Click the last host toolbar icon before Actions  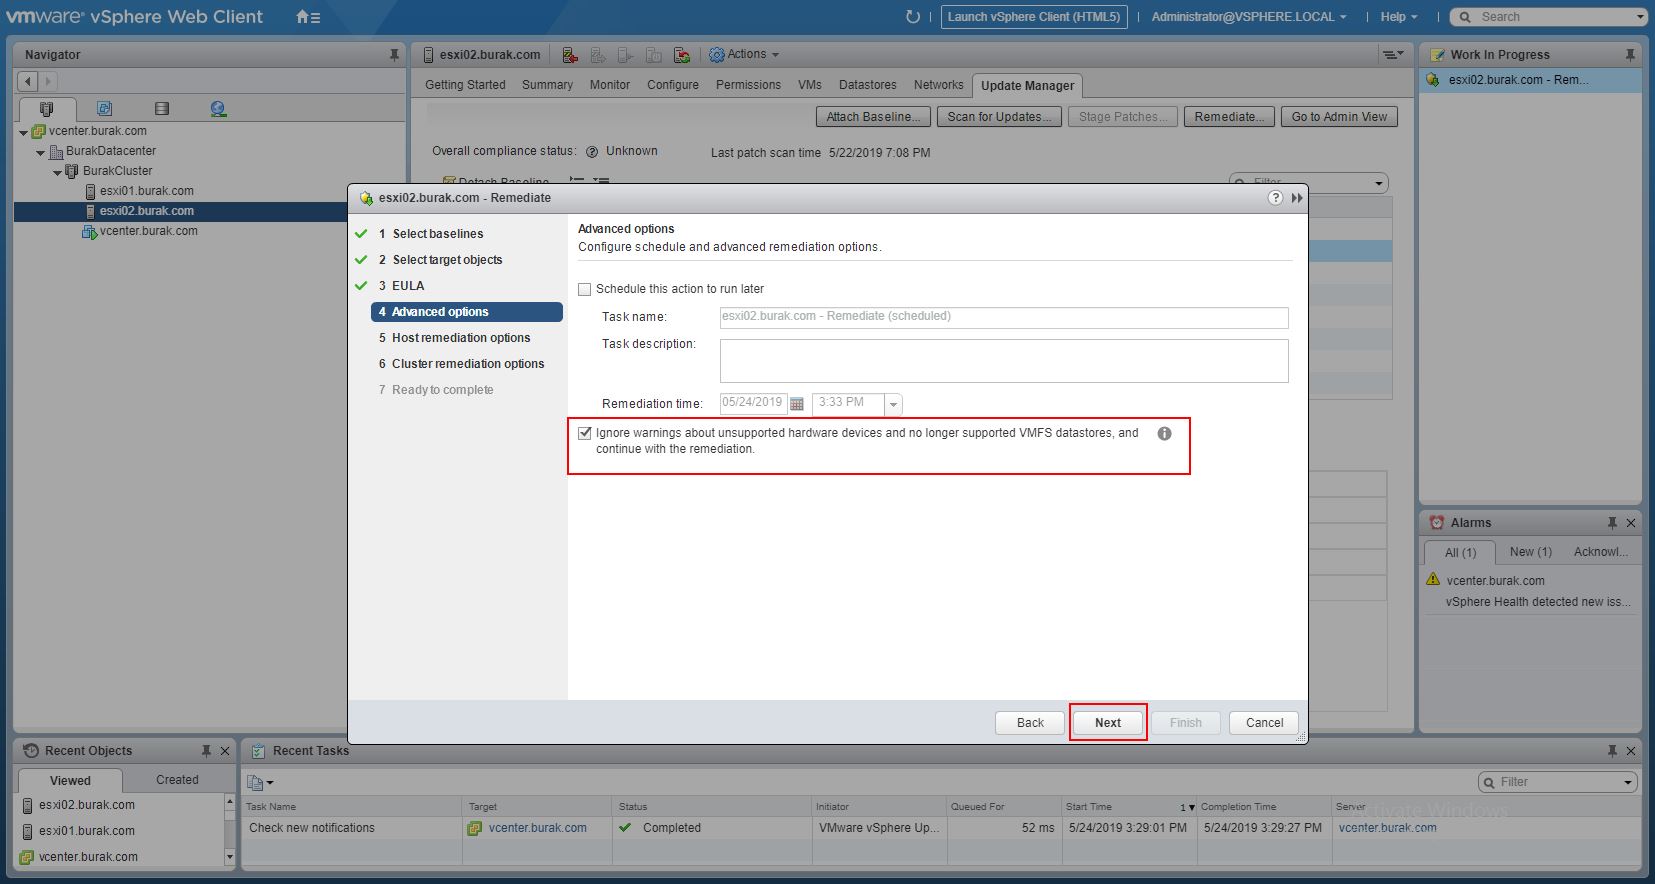point(682,55)
